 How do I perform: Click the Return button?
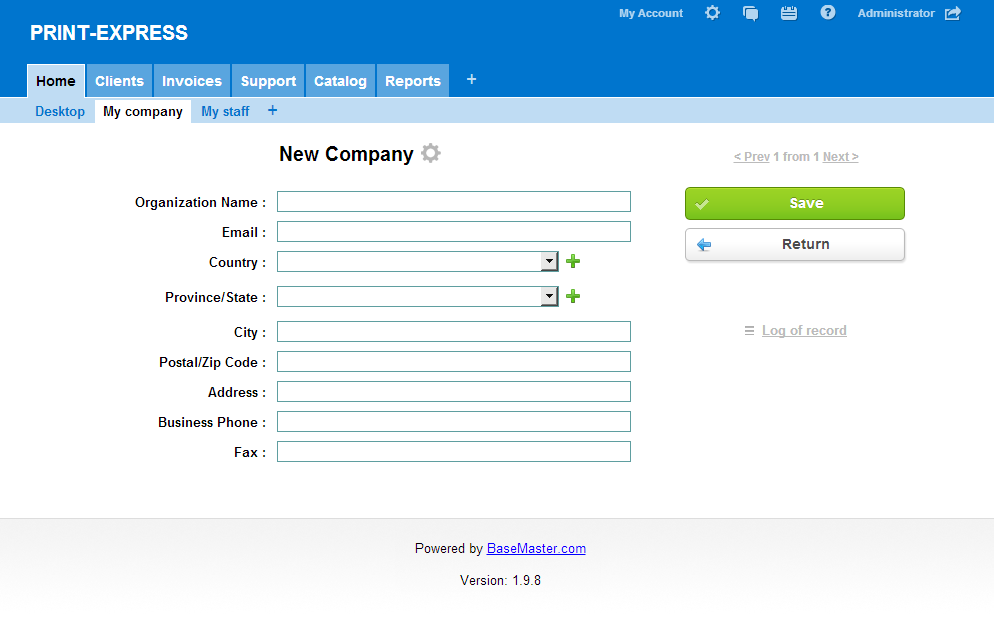pyautogui.click(x=795, y=244)
